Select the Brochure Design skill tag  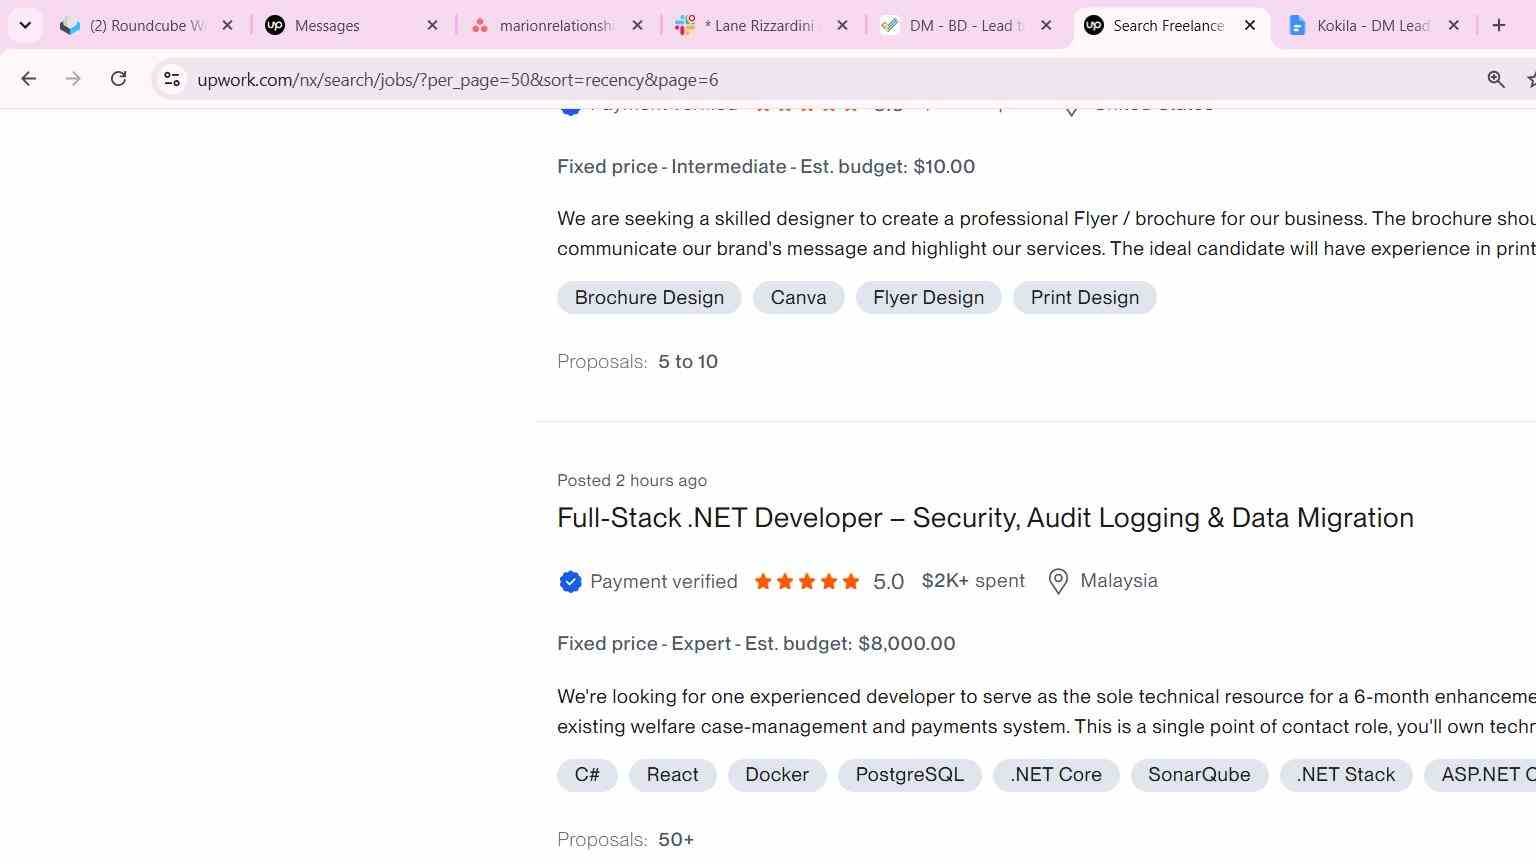tap(649, 298)
